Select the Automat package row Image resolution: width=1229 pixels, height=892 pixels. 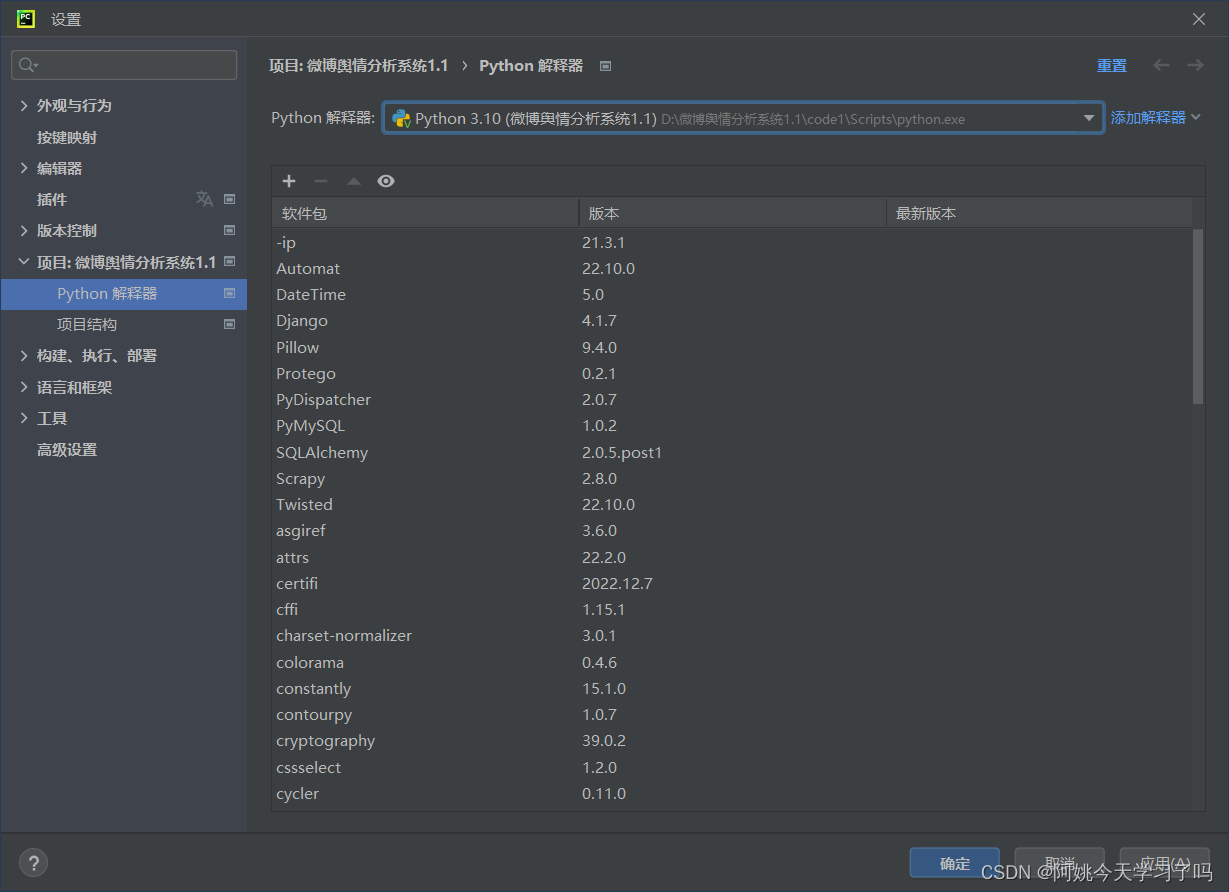[x=732, y=268]
